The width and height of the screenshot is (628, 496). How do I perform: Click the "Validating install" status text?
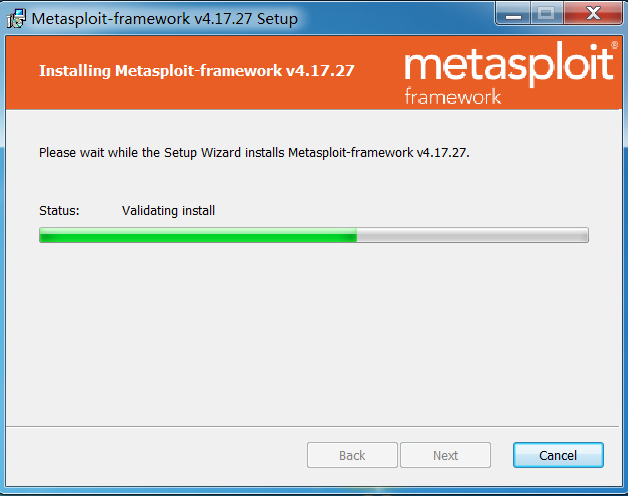coord(168,211)
